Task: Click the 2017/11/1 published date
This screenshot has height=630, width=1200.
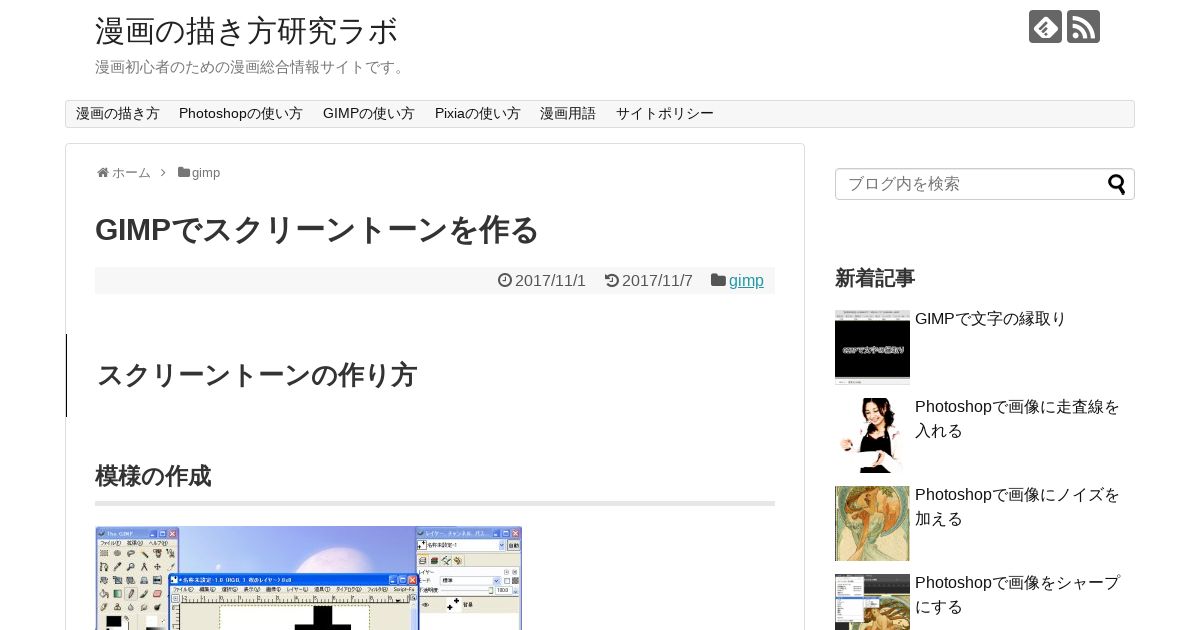Action: (550, 281)
